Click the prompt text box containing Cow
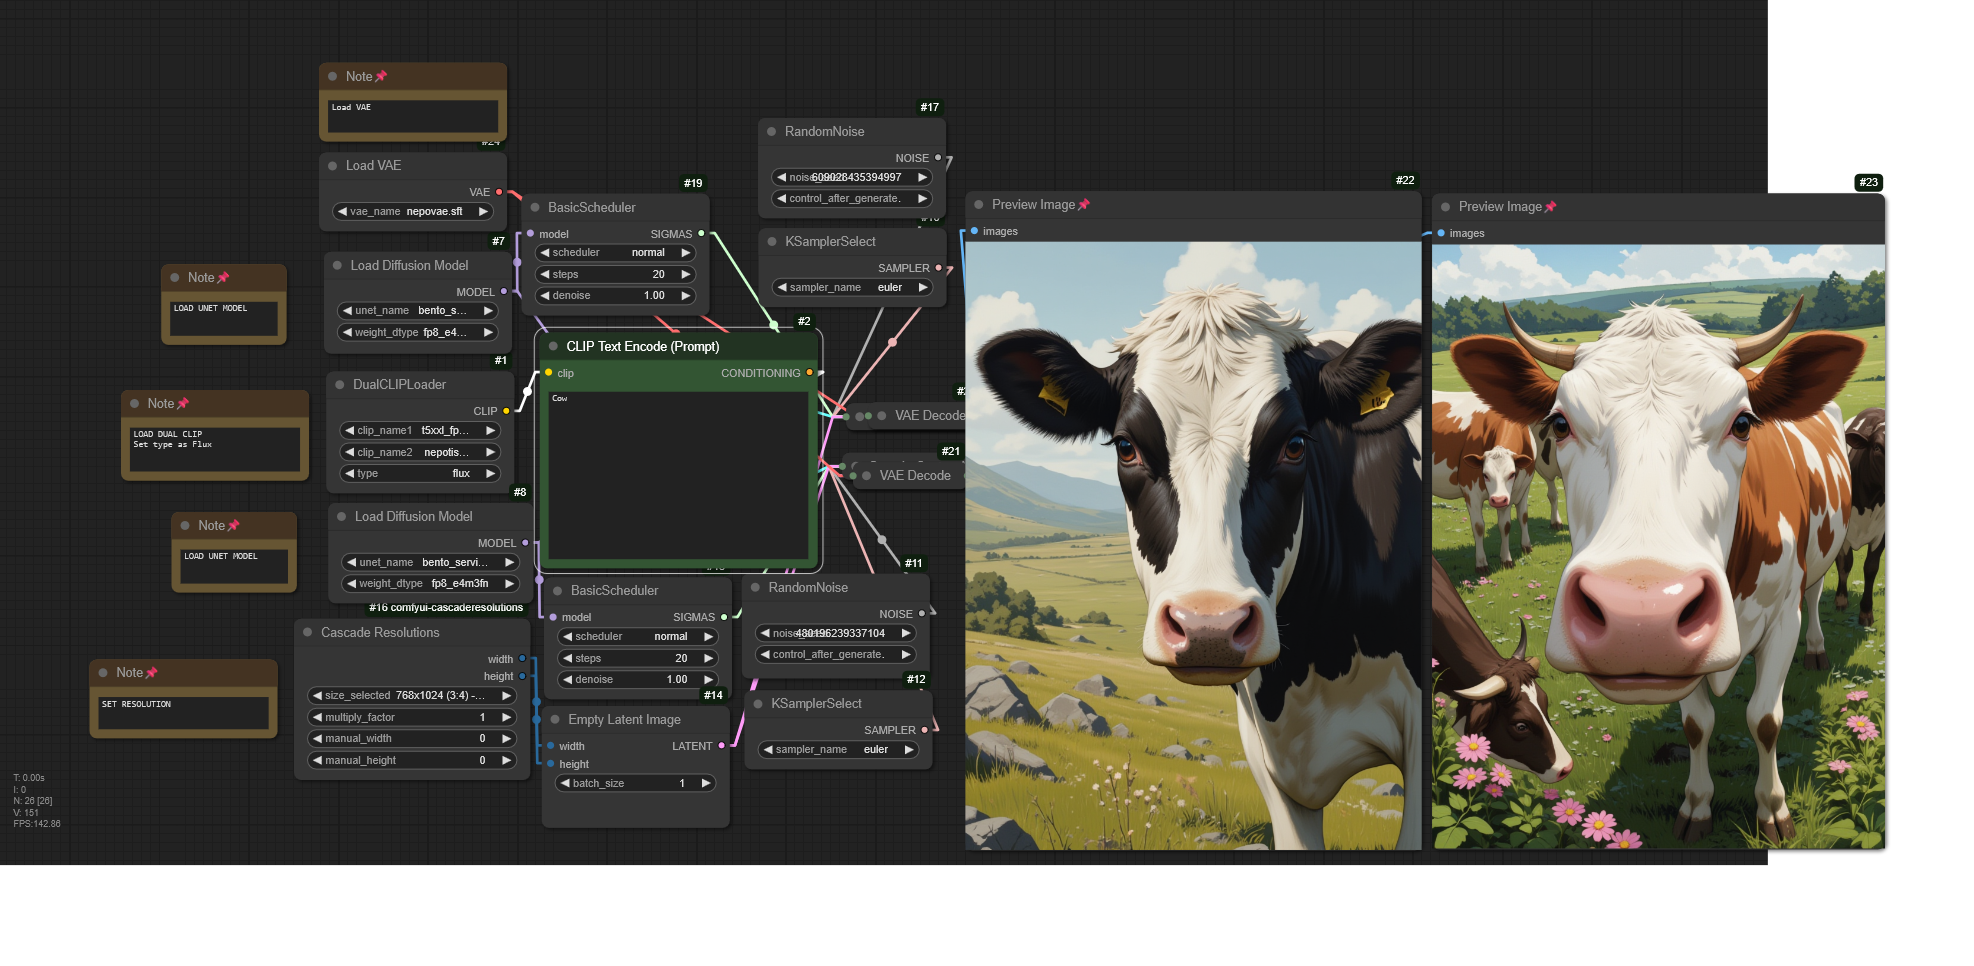 (x=678, y=475)
